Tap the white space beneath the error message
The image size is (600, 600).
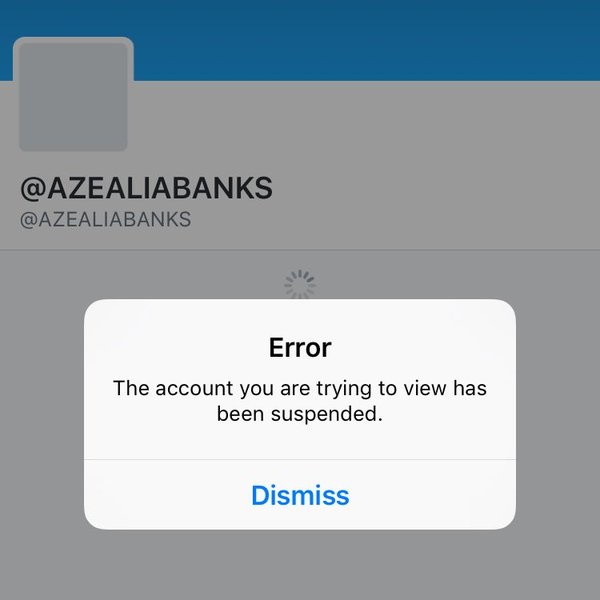pyautogui.click(x=300, y=442)
